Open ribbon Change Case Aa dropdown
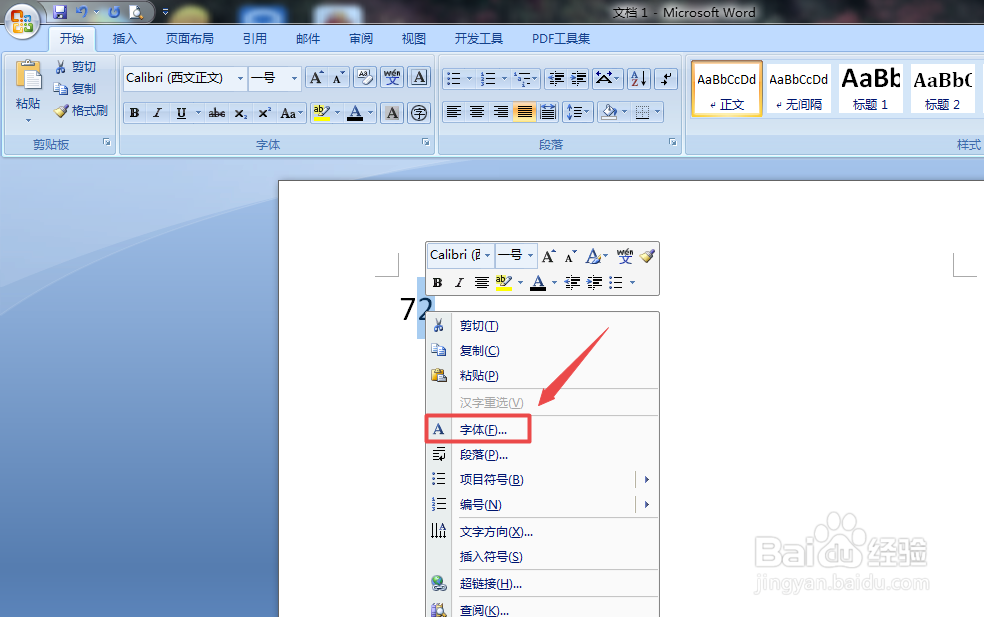The width and height of the screenshot is (984, 617). point(292,113)
